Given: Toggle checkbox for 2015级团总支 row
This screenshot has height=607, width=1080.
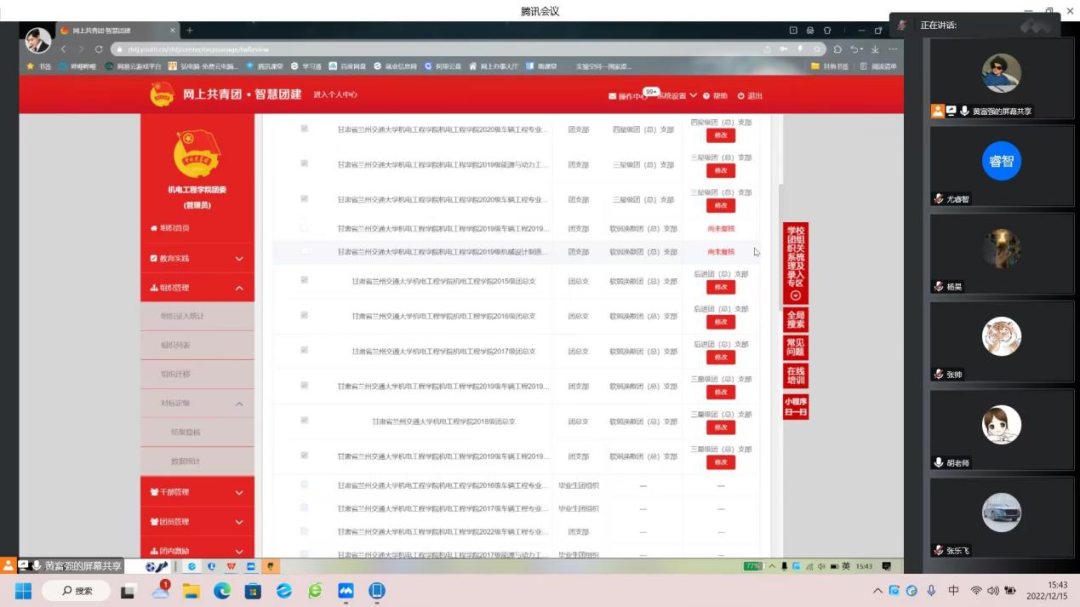Looking at the screenshot, I should (305, 281).
